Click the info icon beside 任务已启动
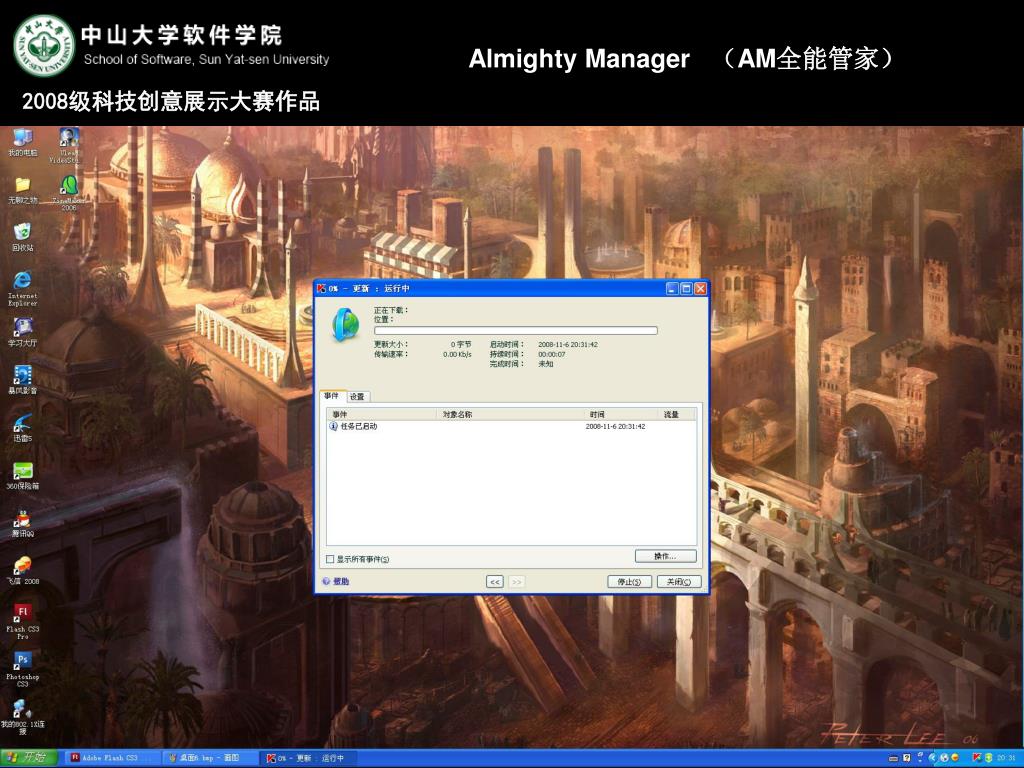 point(333,426)
